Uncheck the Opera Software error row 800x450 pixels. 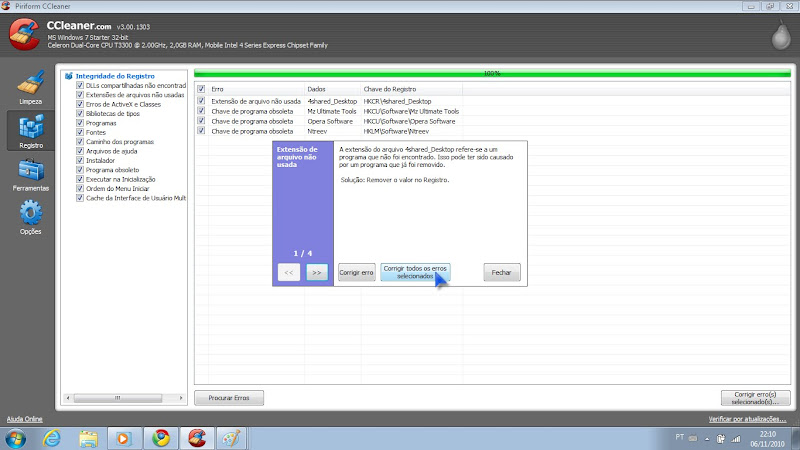pyautogui.click(x=202, y=121)
